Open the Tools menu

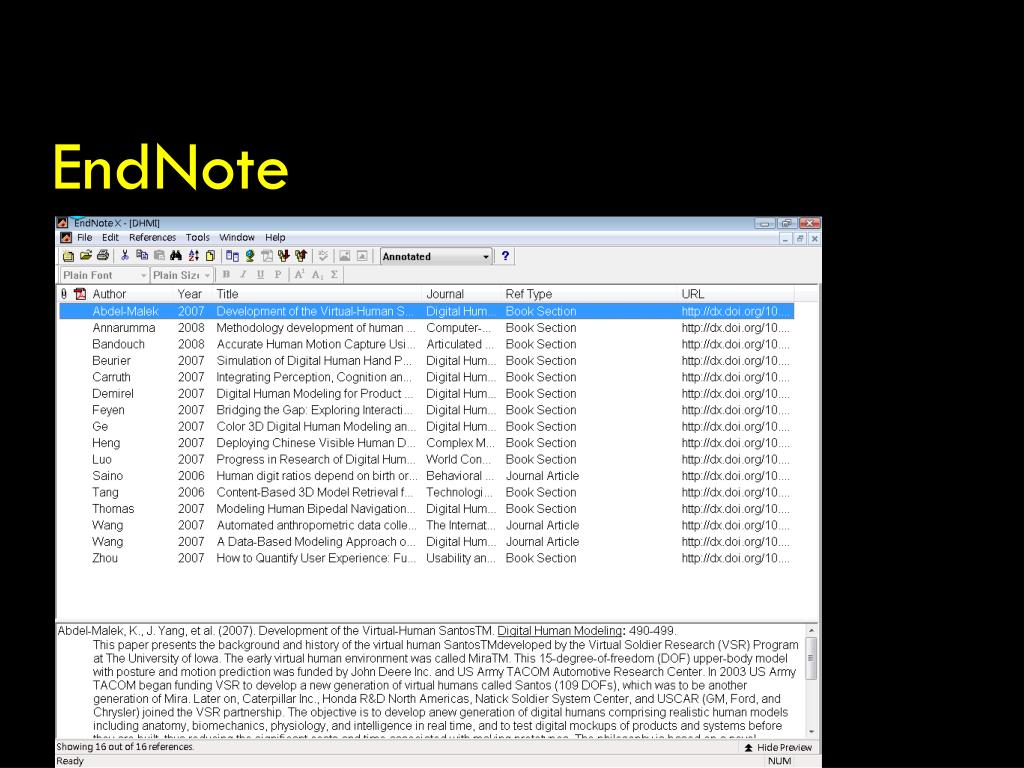pyautogui.click(x=197, y=238)
